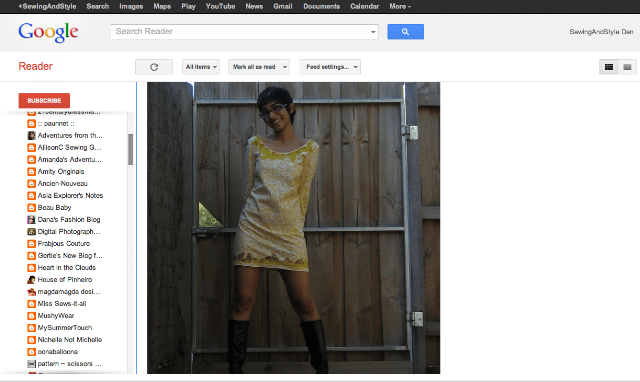
Task: Click Mark all as read button
Action: click(254, 67)
